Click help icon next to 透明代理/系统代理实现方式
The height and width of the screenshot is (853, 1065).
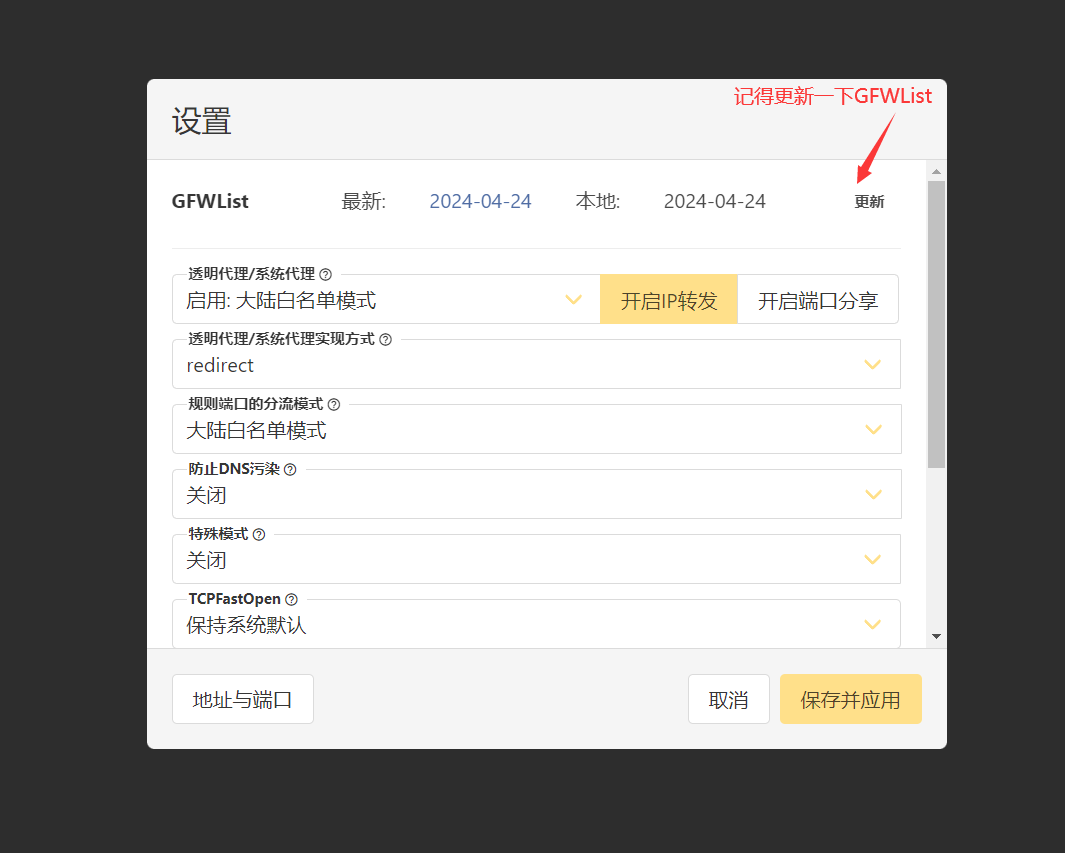(386, 340)
